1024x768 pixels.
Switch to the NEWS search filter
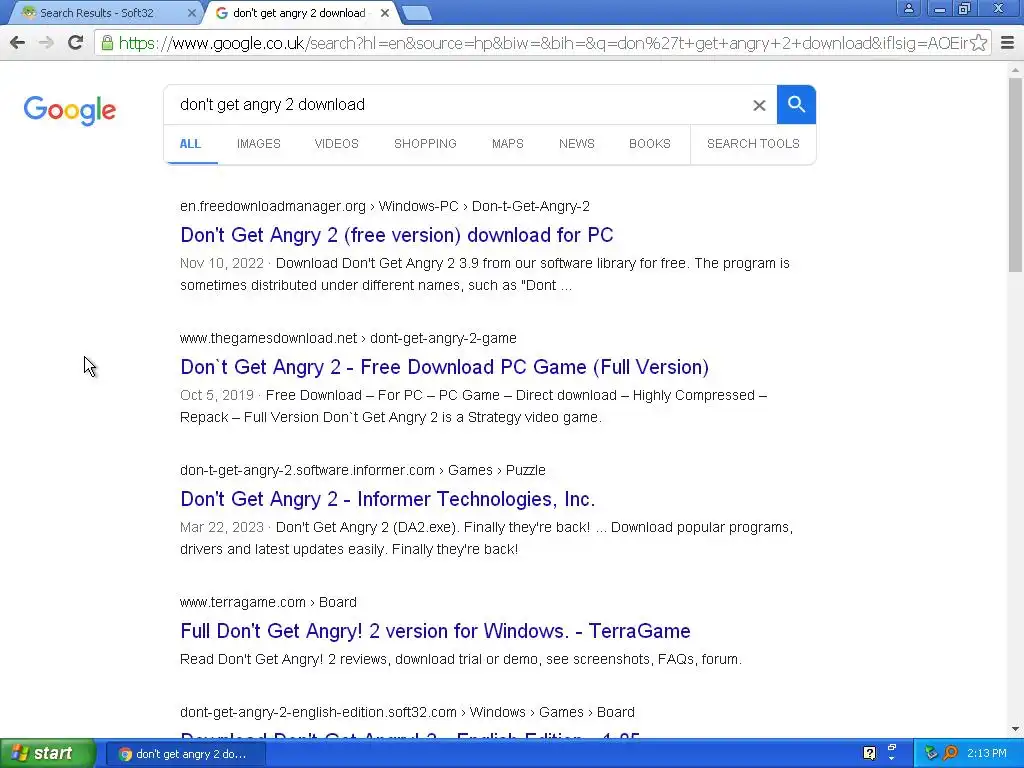(x=577, y=144)
